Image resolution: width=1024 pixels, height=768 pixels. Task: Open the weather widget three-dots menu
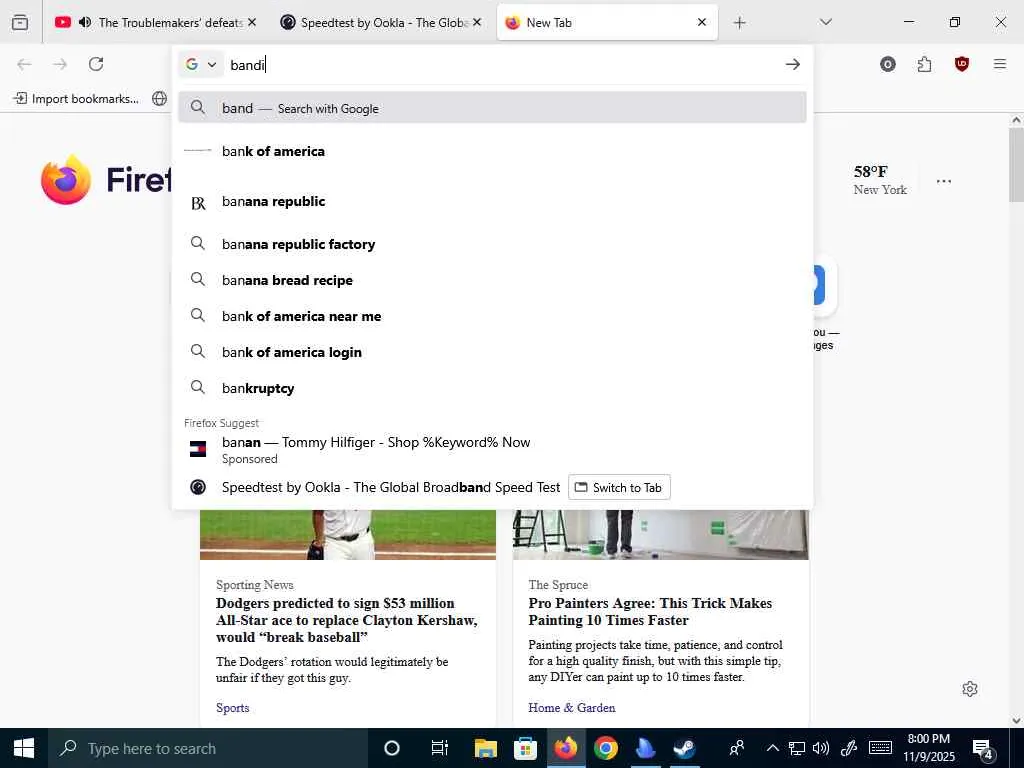(944, 181)
